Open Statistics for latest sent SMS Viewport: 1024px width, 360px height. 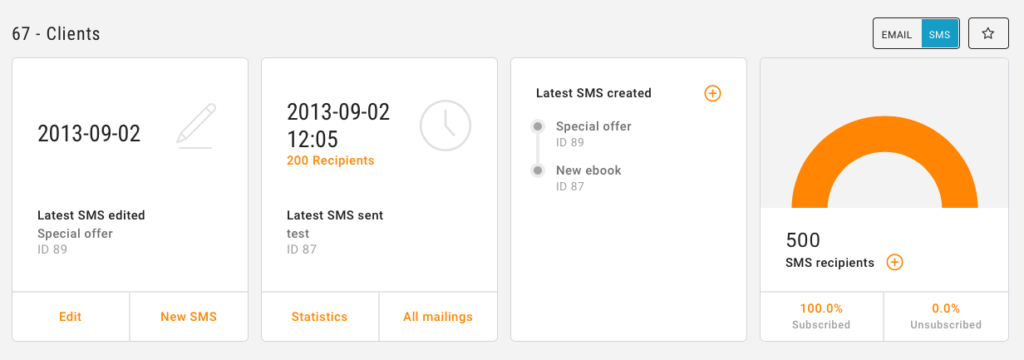coord(319,317)
